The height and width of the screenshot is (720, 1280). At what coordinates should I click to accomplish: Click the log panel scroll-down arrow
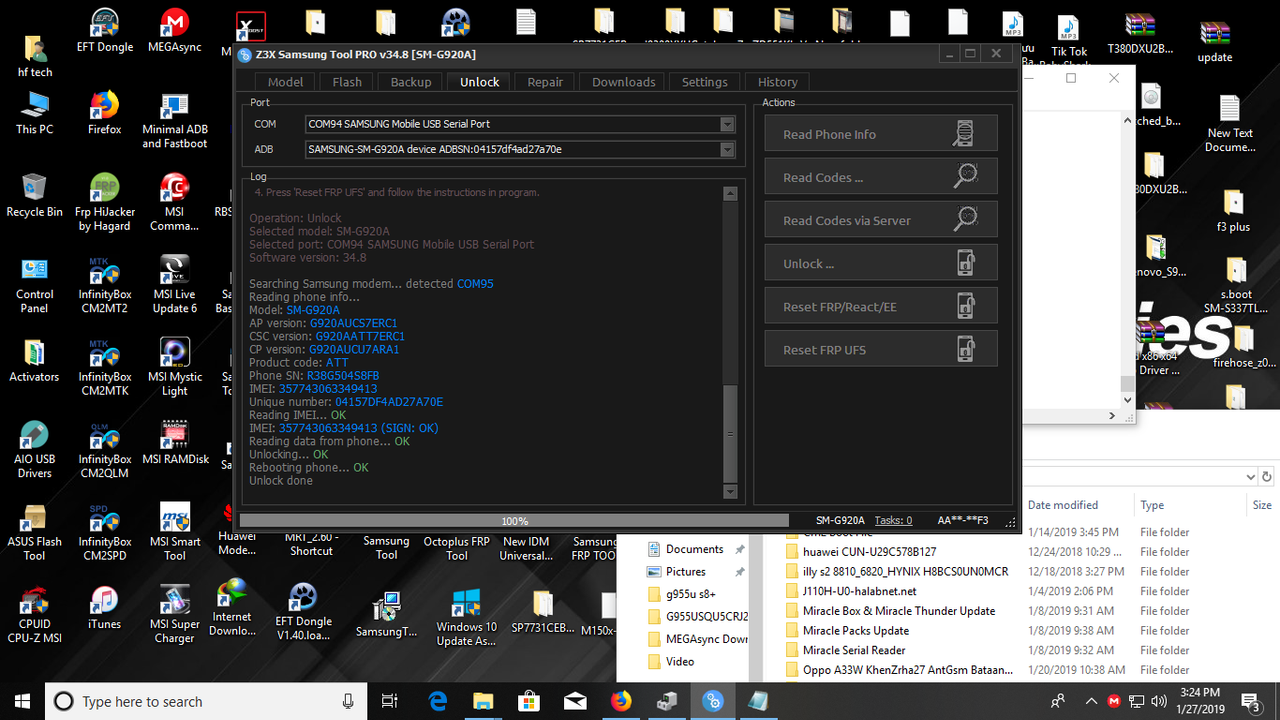point(730,492)
